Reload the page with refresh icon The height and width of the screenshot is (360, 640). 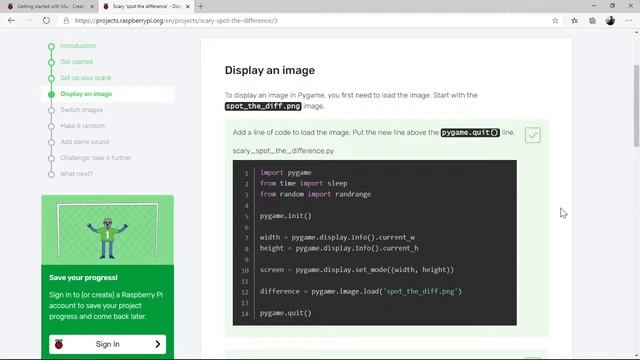[x=46, y=20]
